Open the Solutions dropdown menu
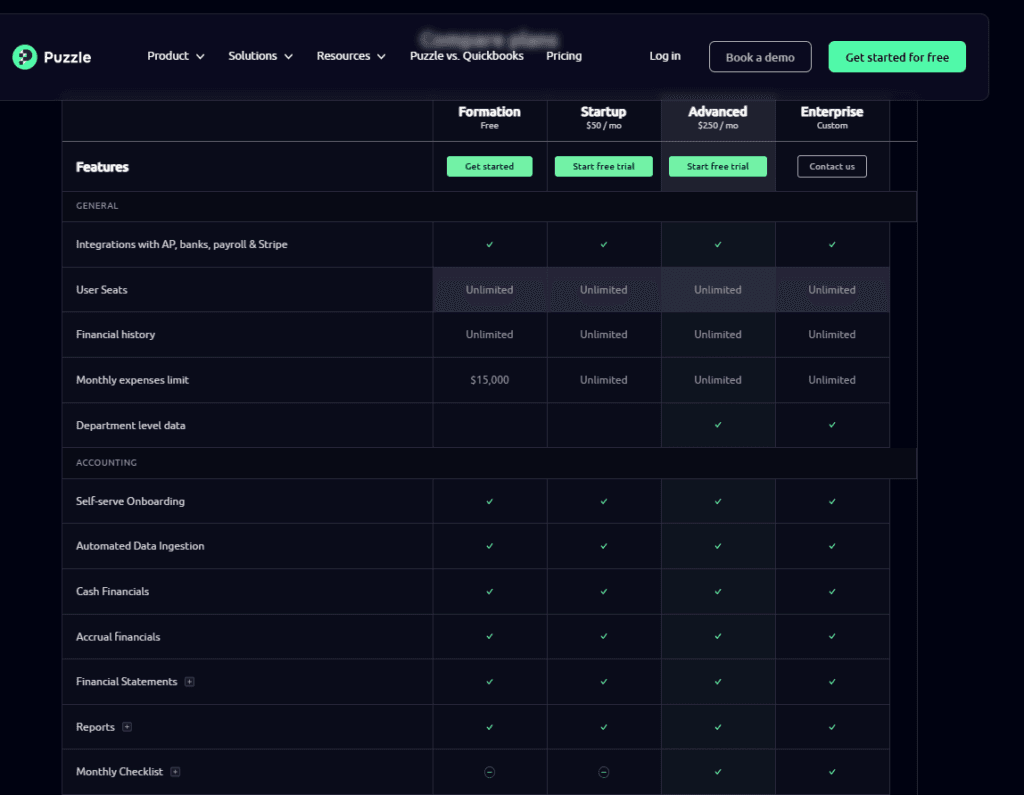This screenshot has height=795, width=1024. click(260, 56)
